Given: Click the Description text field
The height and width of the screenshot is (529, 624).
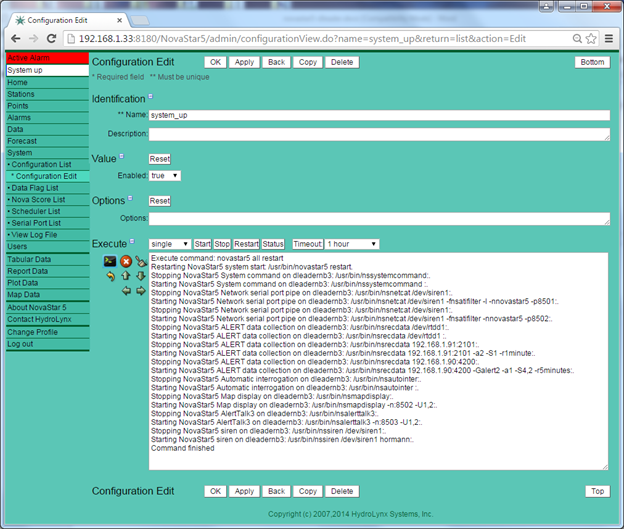Looking at the screenshot, I should click(379, 134).
